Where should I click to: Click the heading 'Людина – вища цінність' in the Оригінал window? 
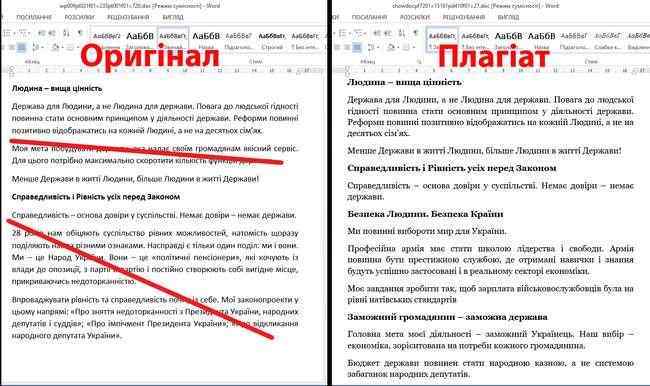(x=57, y=88)
